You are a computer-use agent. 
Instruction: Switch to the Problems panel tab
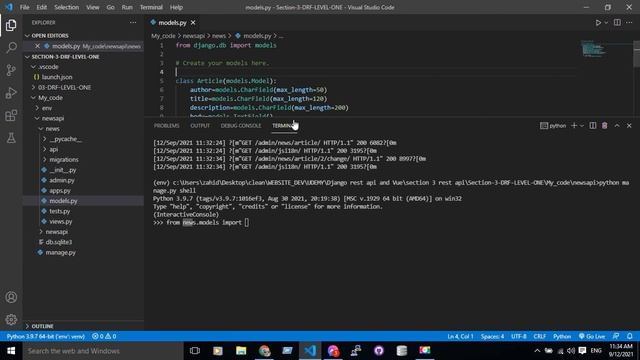(x=167, y=126)
